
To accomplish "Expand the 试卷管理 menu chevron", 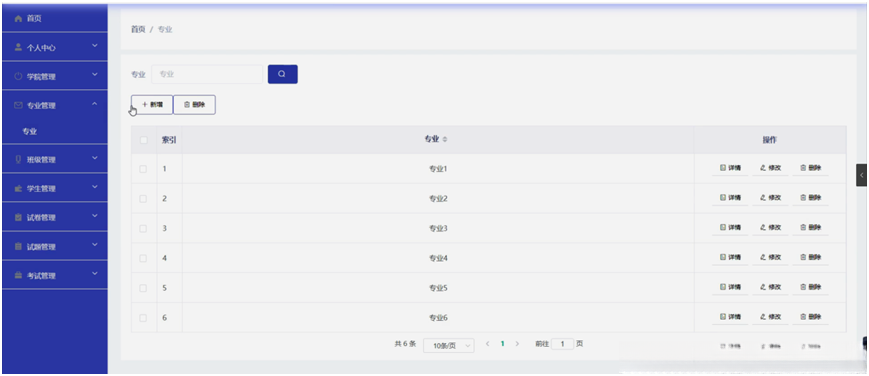I will click(95, 216).
